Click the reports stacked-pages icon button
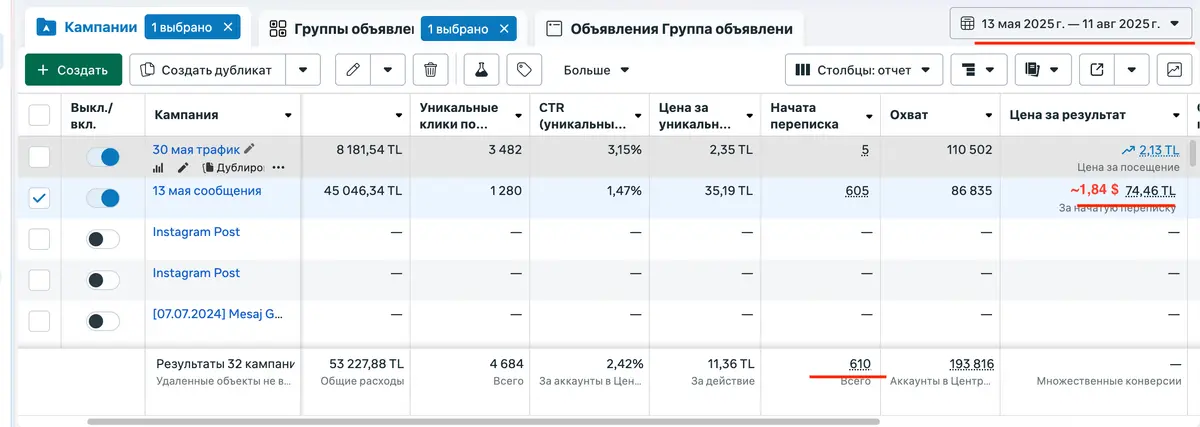The height and width of the screenshot is (427, 1200). point(1044,70)
